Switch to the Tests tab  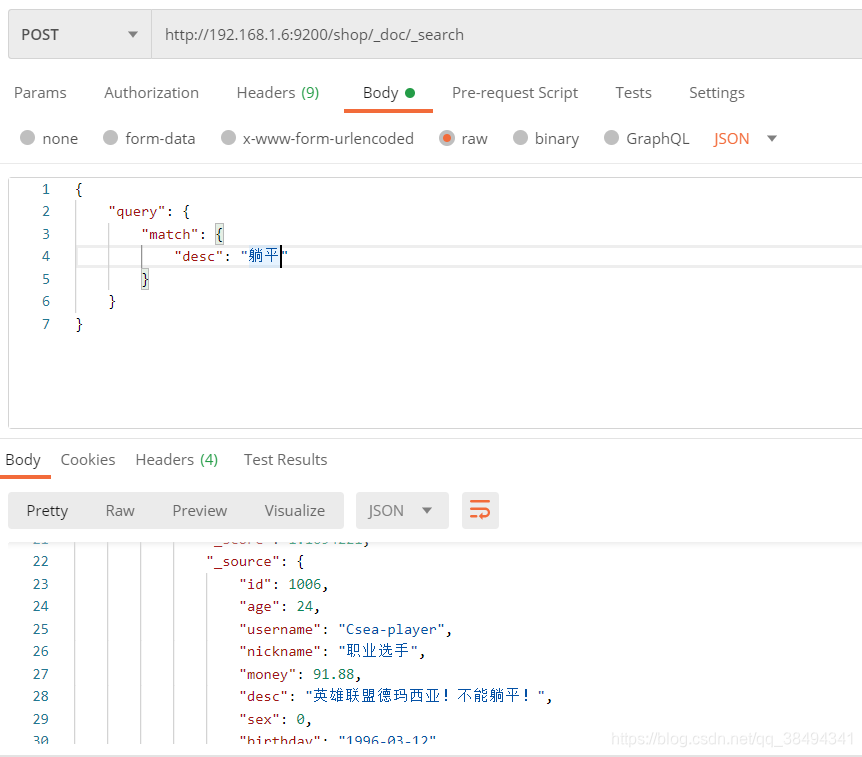633,93
